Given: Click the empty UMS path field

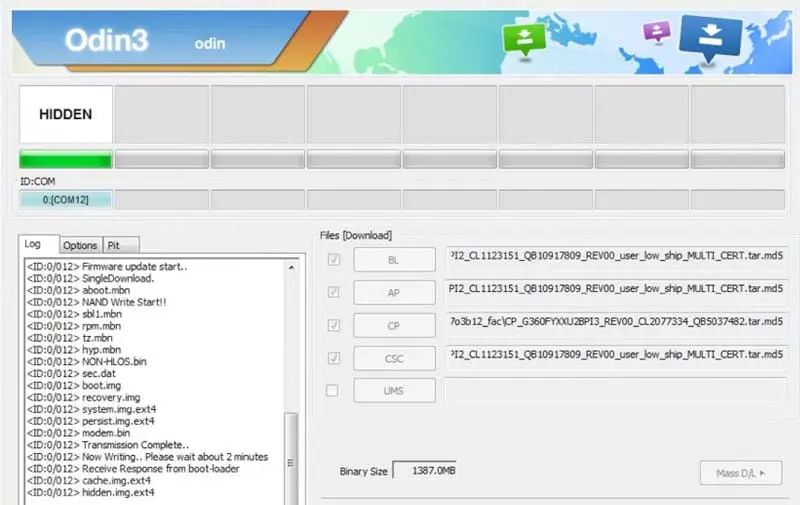Looking at the screenshot, I should pyautogui.click(x=616, y=388).
